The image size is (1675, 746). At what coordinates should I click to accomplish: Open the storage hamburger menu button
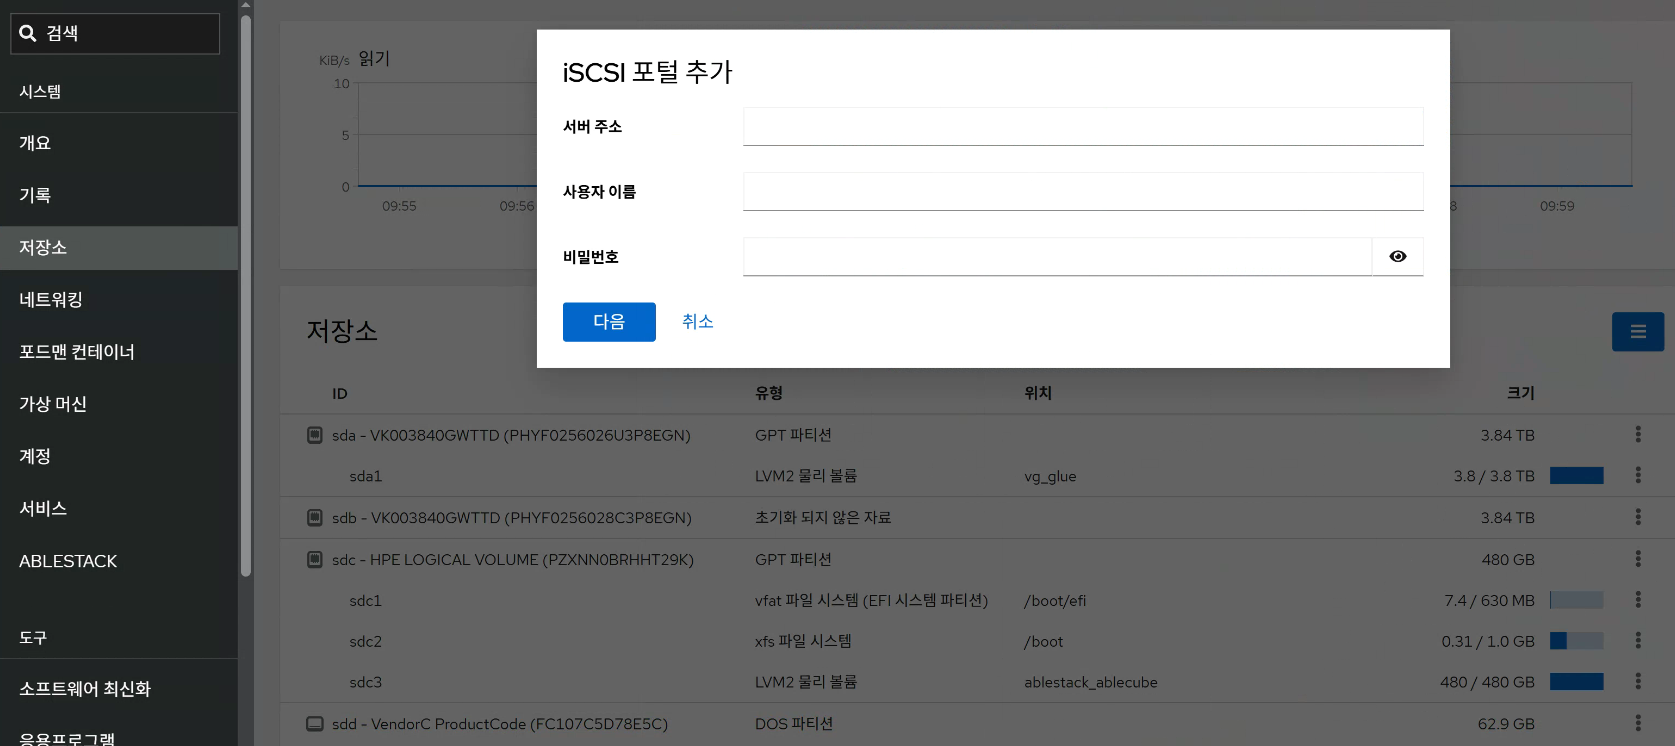[x=1638, y=332]
